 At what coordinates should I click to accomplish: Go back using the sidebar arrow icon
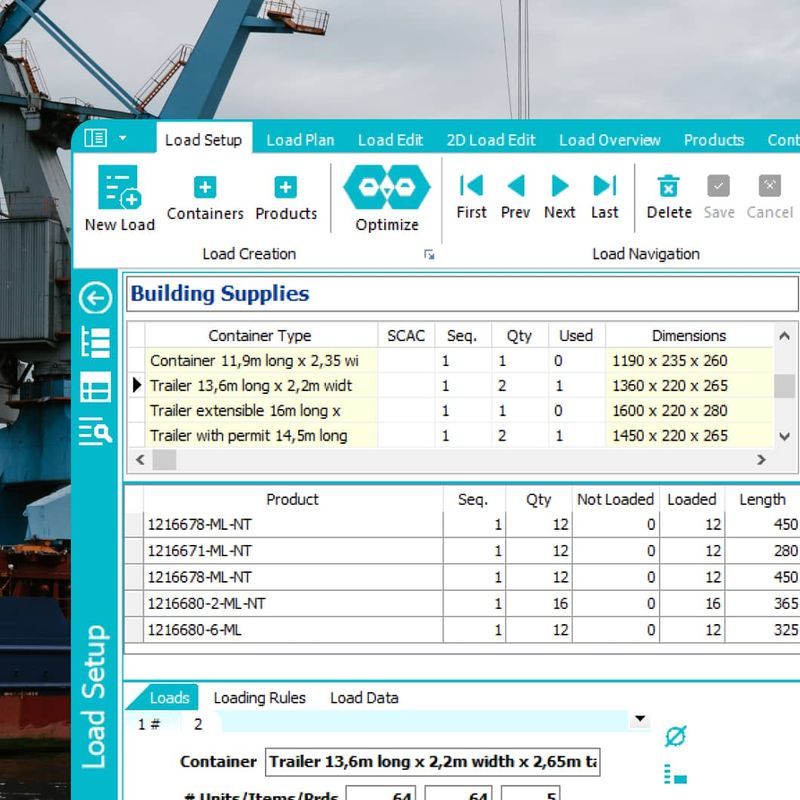point(96,299)
